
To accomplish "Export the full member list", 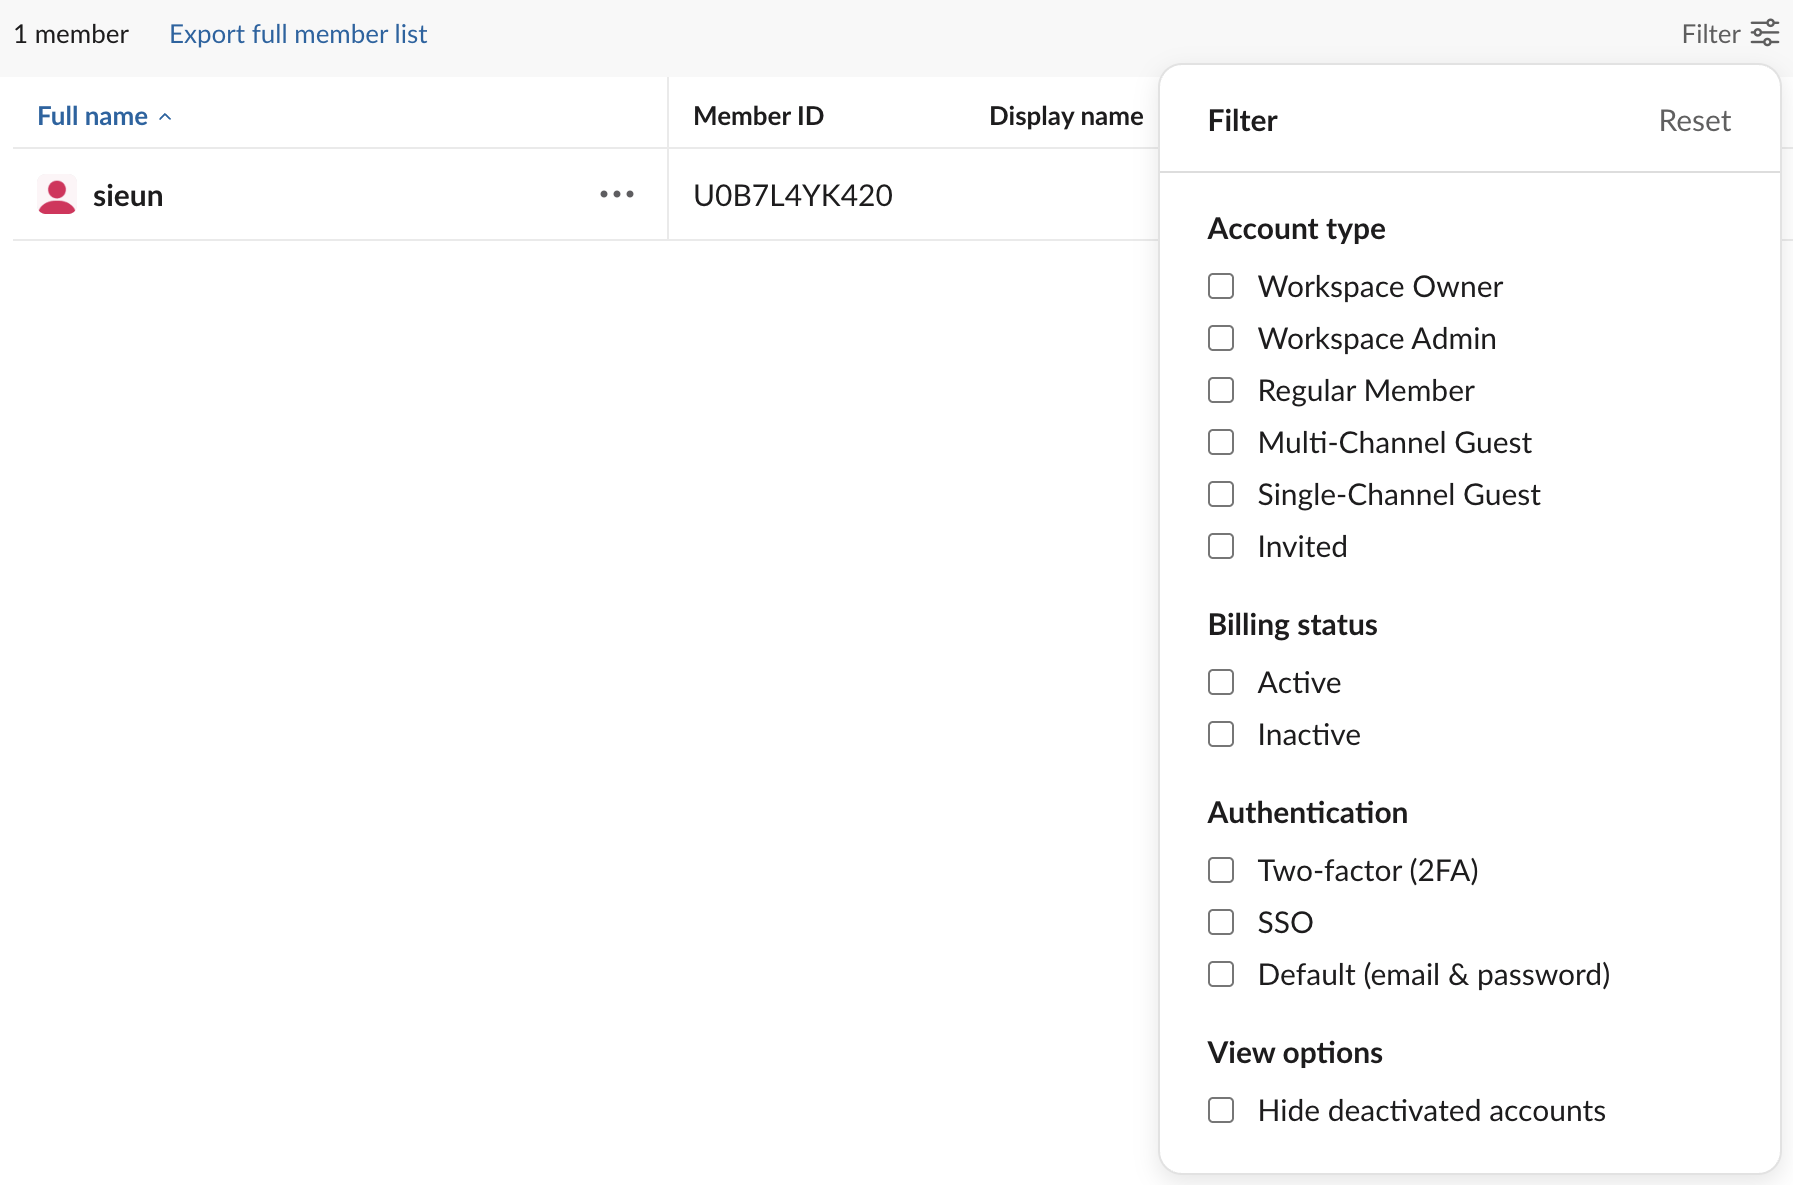I will [298, 34].
